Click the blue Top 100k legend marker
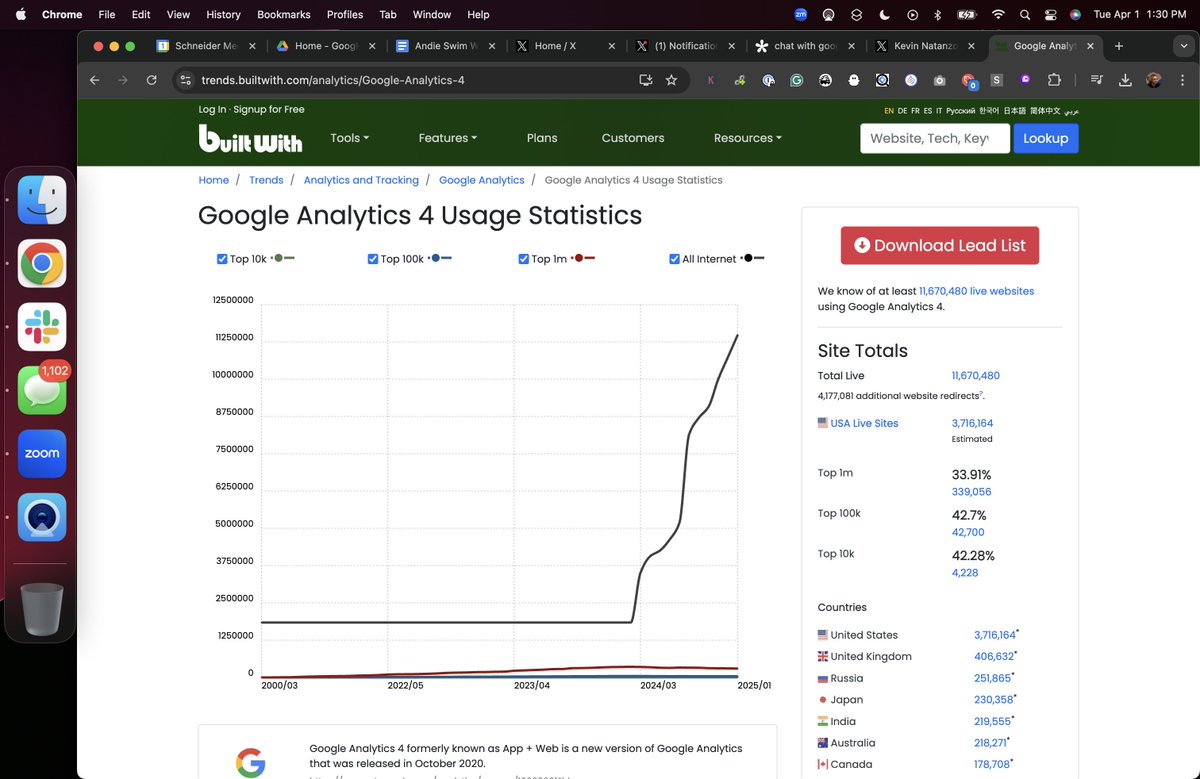 click(441, 258)
